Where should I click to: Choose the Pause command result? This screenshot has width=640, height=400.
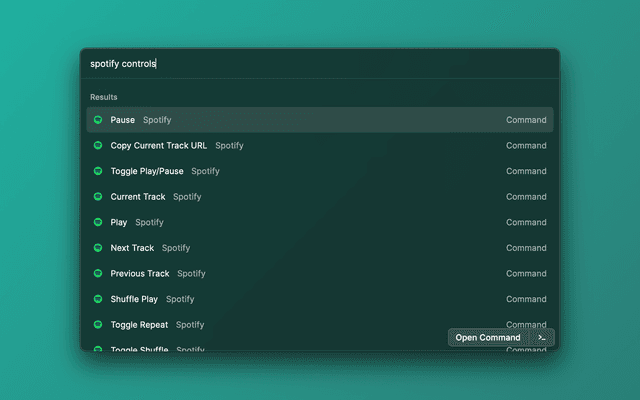click(x=122, y=120)
